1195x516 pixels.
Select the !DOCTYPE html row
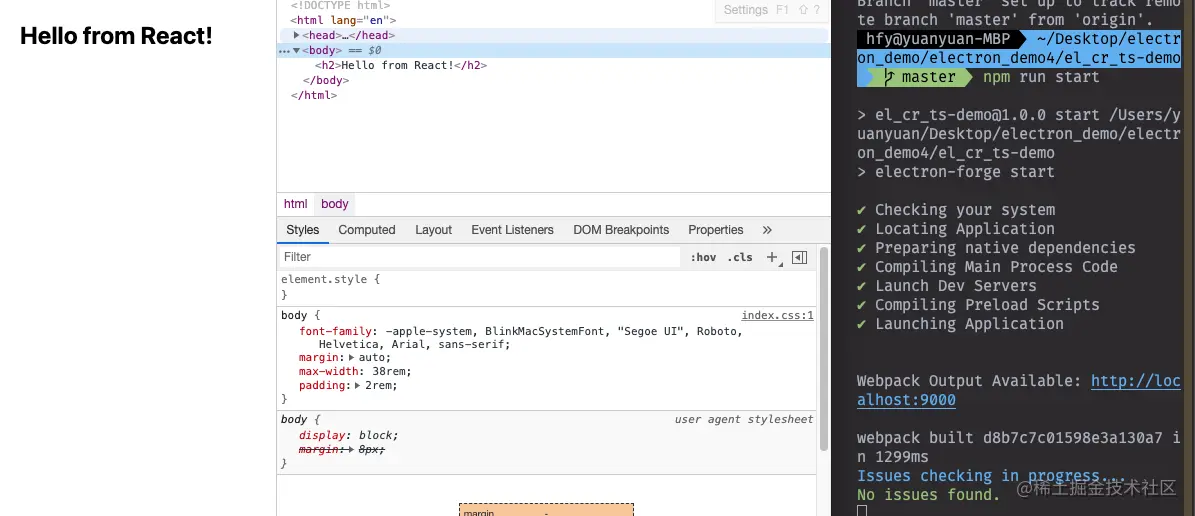(340, 5)
